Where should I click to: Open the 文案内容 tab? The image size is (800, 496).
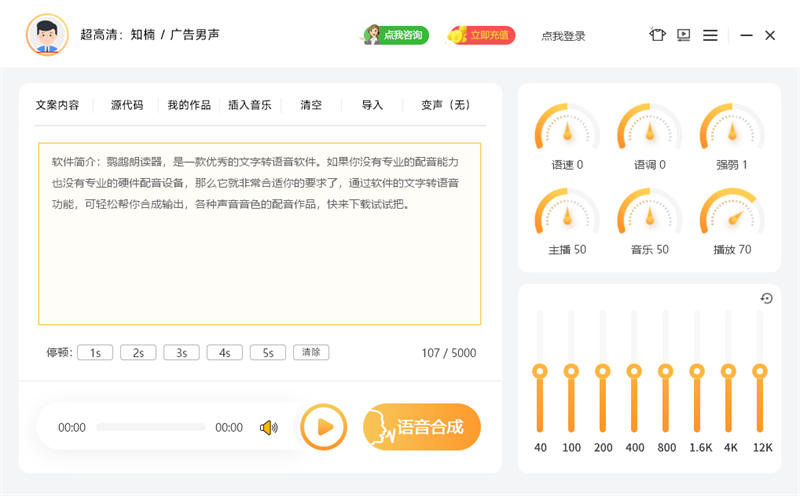pos(57,105)
